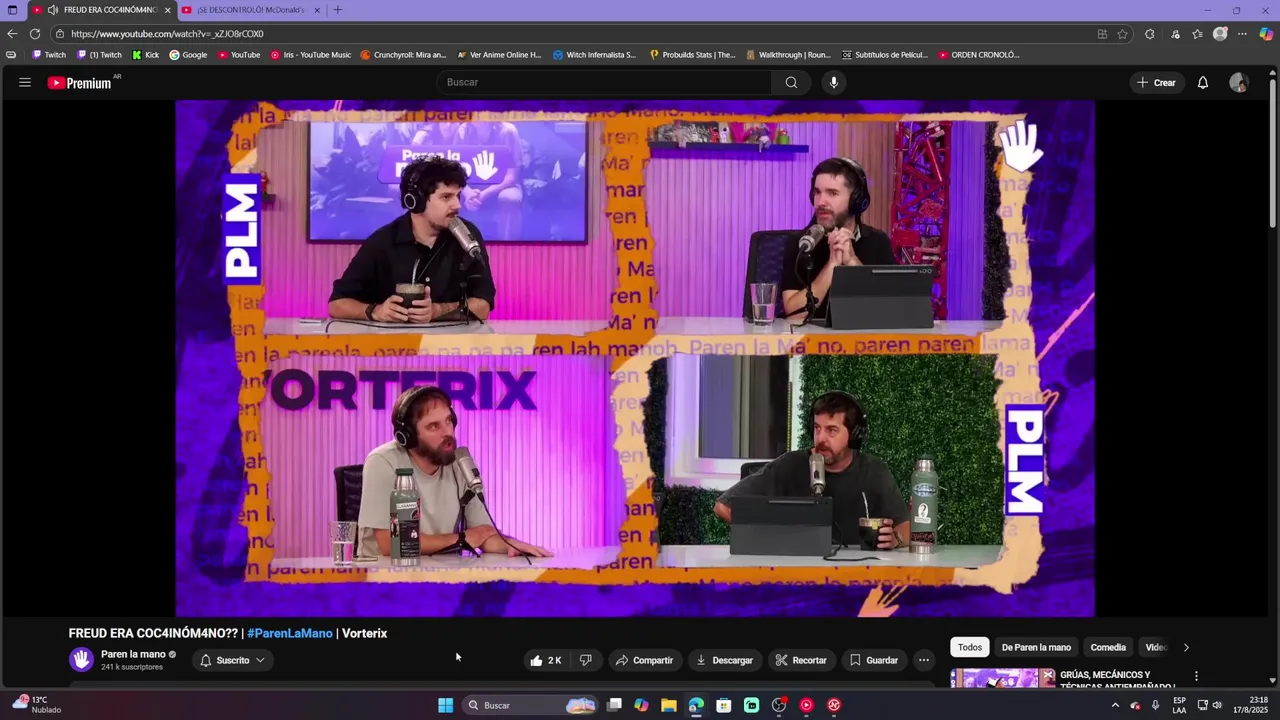Viewport: 1280px width, 720px height.
Task: Open Task View on taskbar
Action: [x=614, y=705]
